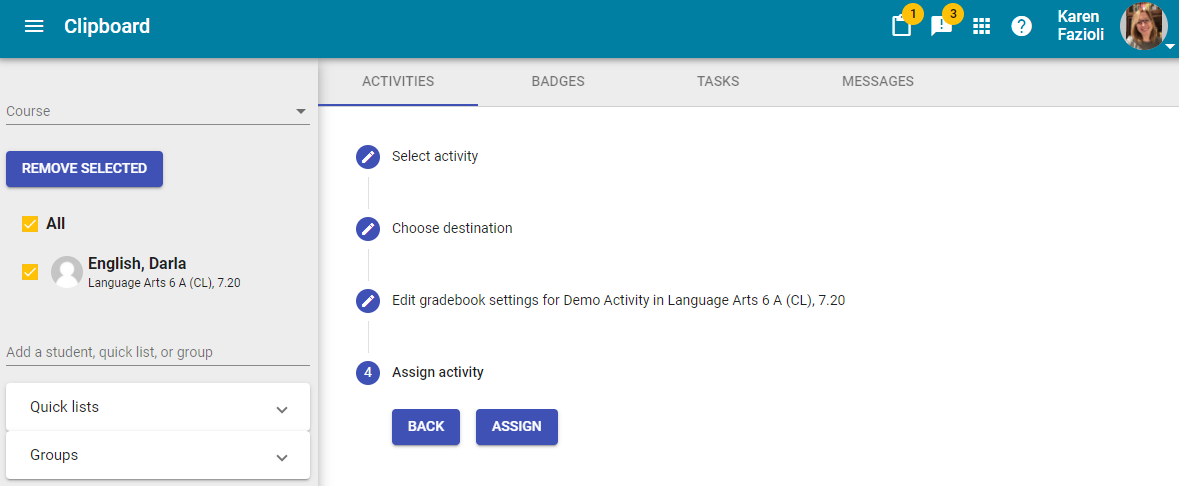Uncheck the All students checkbox
Image resolution: width=1179 pixels, height=486 pixels.
[30, 224]
